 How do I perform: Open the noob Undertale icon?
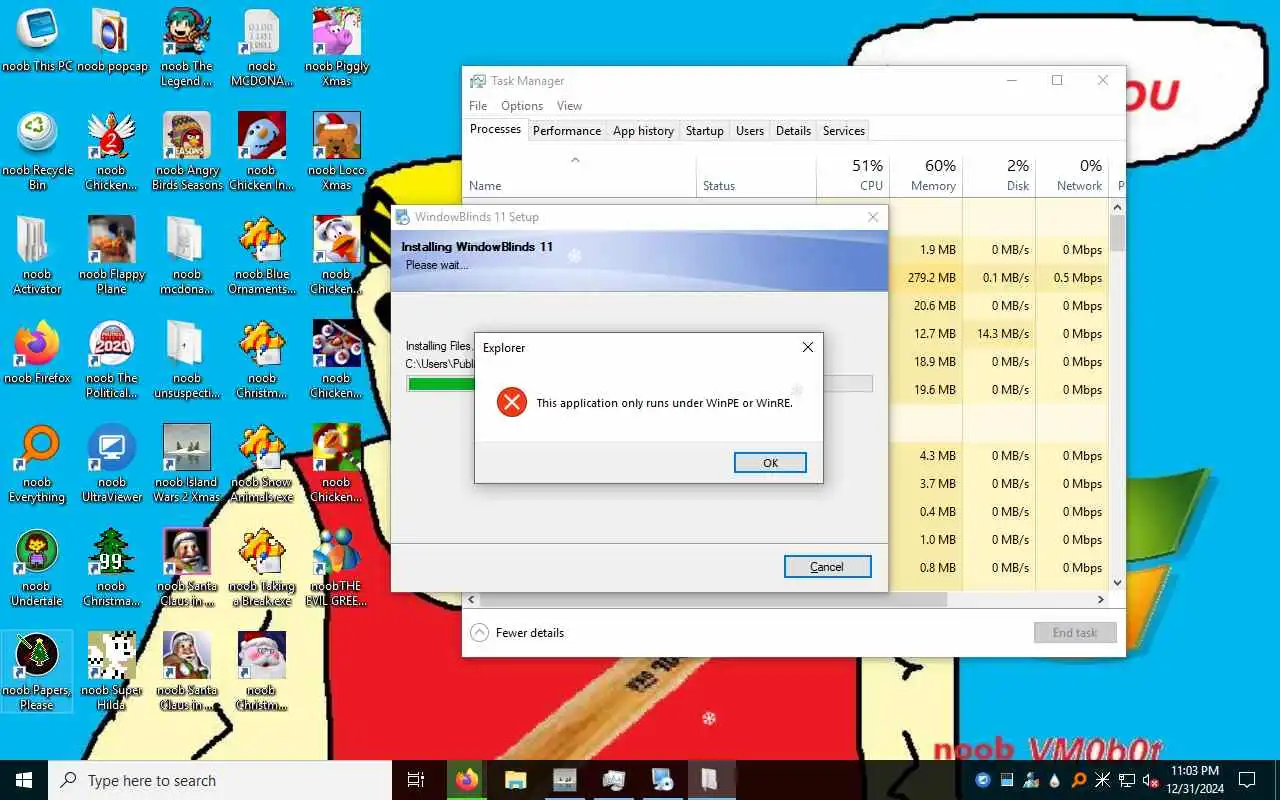(37, 567)
